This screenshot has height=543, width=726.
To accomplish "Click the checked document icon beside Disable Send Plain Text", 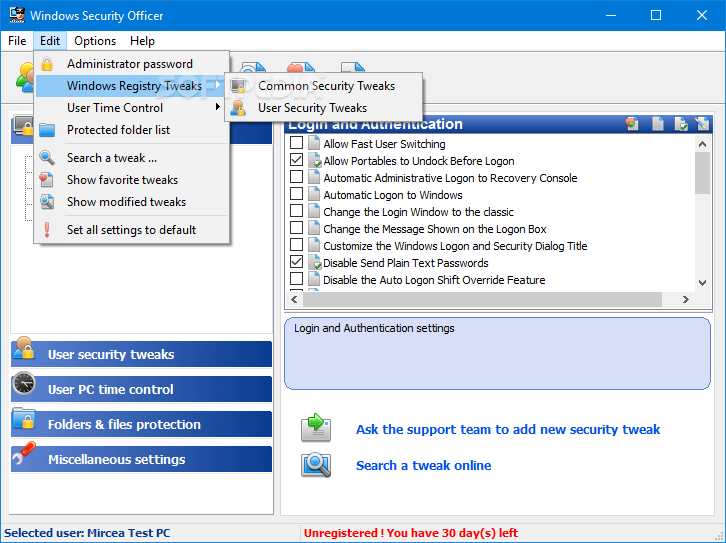I will point(315,263).
